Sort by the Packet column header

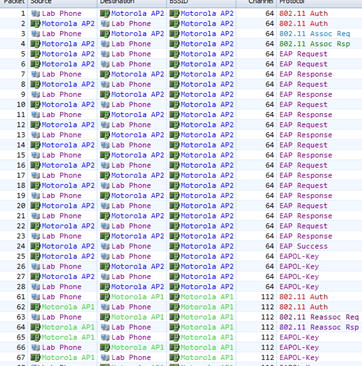(x=14, y=3)
